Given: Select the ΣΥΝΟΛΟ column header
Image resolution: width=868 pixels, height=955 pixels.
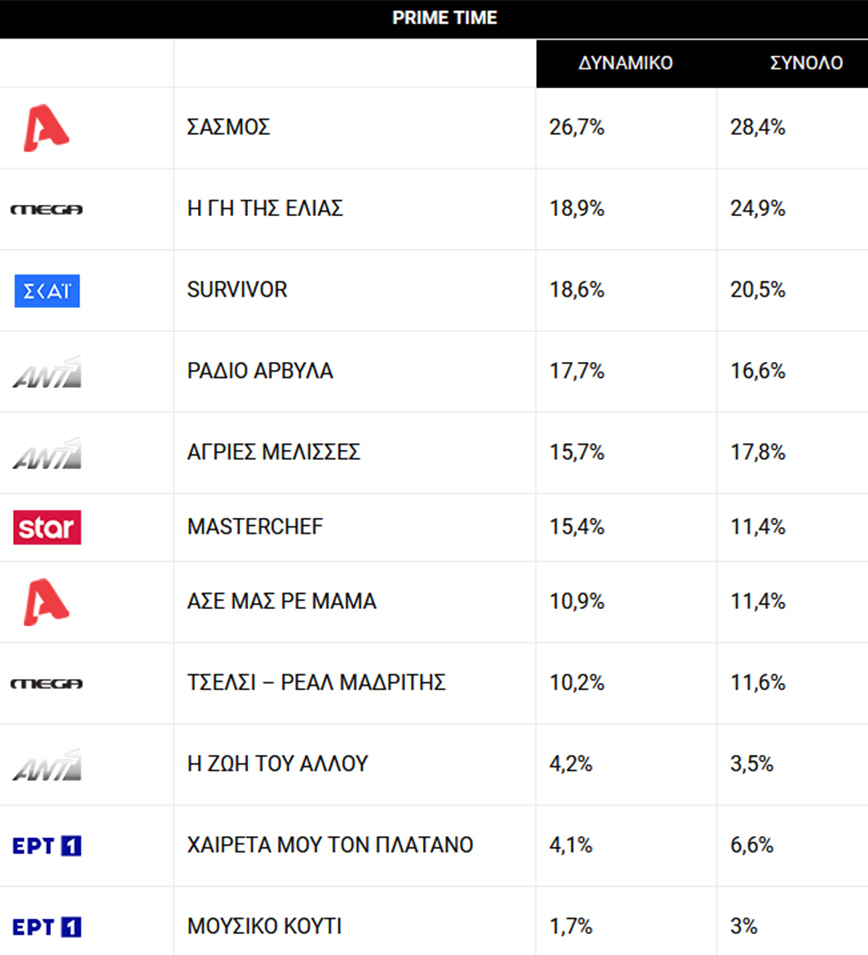Looking at the screenshot, I should [x=806, y=63].
